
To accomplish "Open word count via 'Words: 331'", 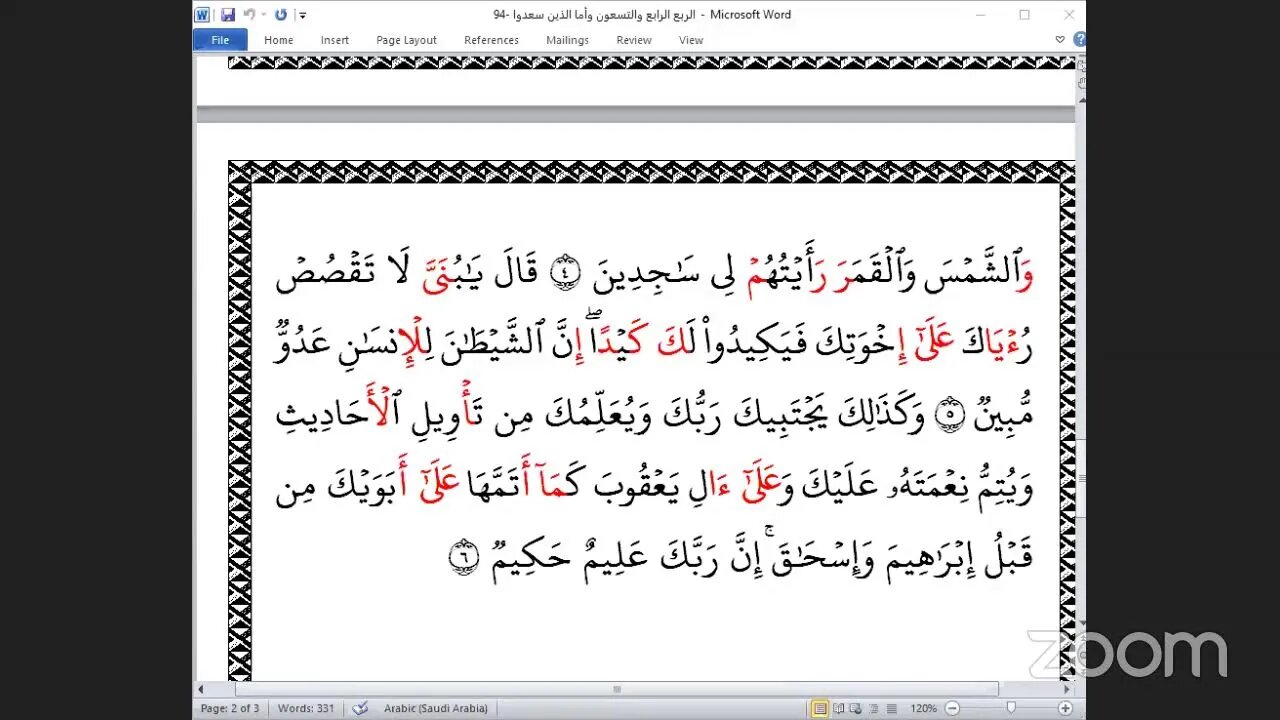I will point(306,708).
